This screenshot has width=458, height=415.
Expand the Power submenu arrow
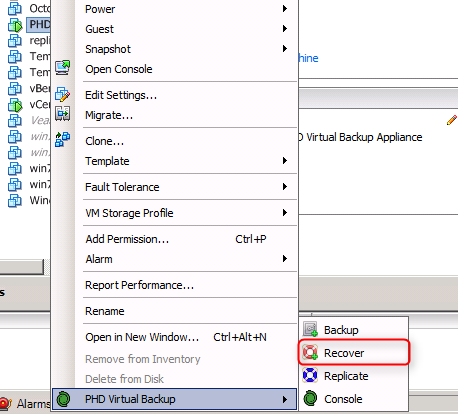click(285, 9)
